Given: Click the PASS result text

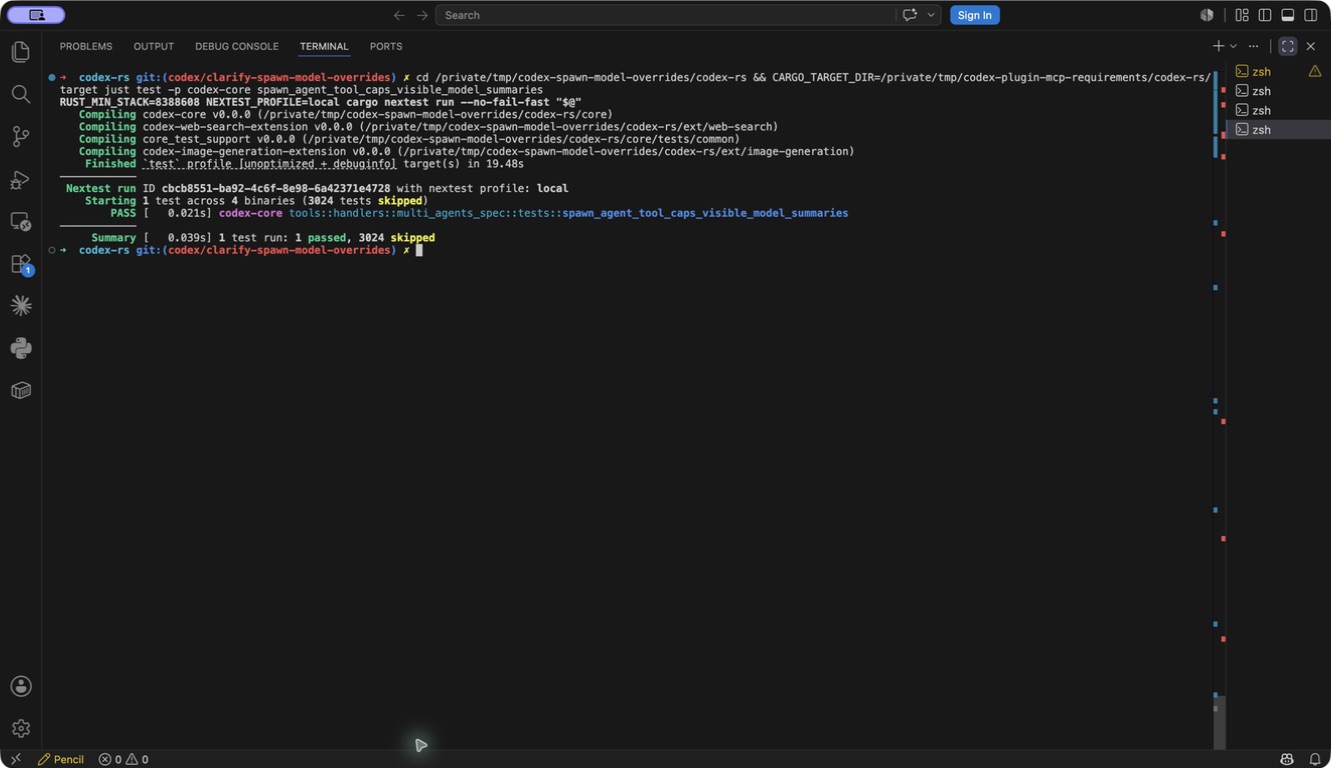Looking at the screenshot, I should [x=123, y=213].
